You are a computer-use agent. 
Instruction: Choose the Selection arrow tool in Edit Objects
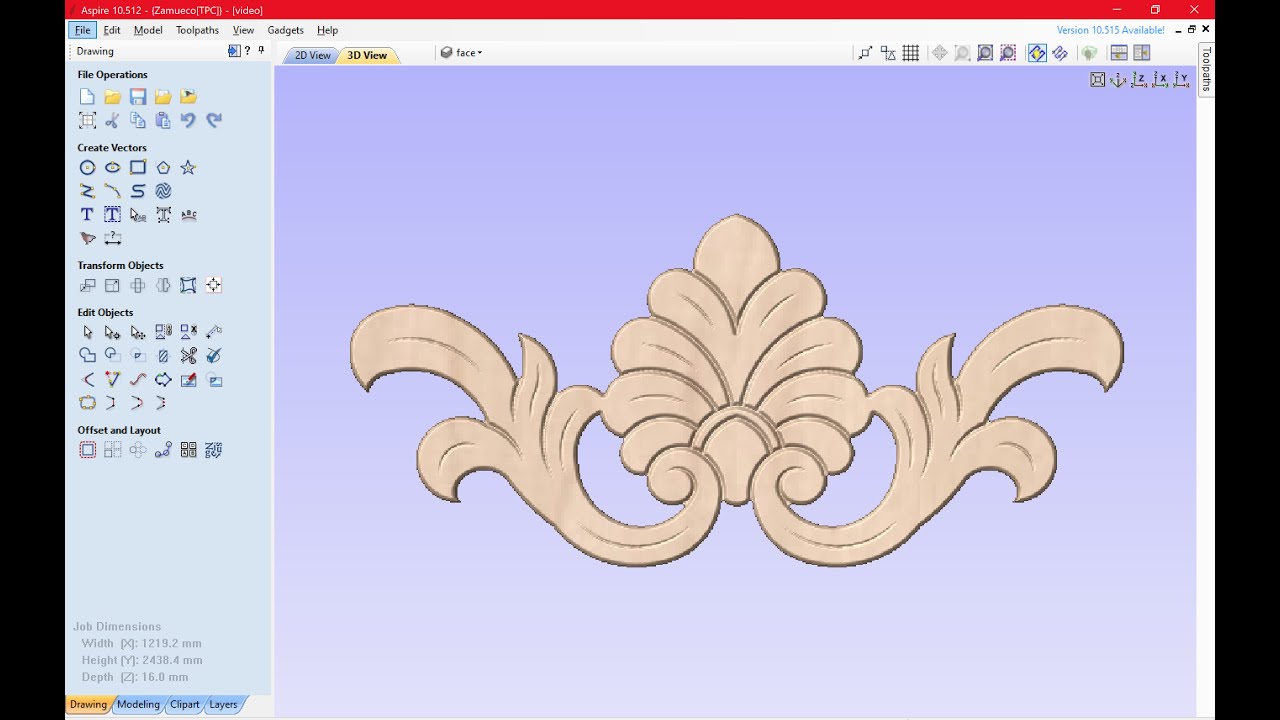coord(87,332)
